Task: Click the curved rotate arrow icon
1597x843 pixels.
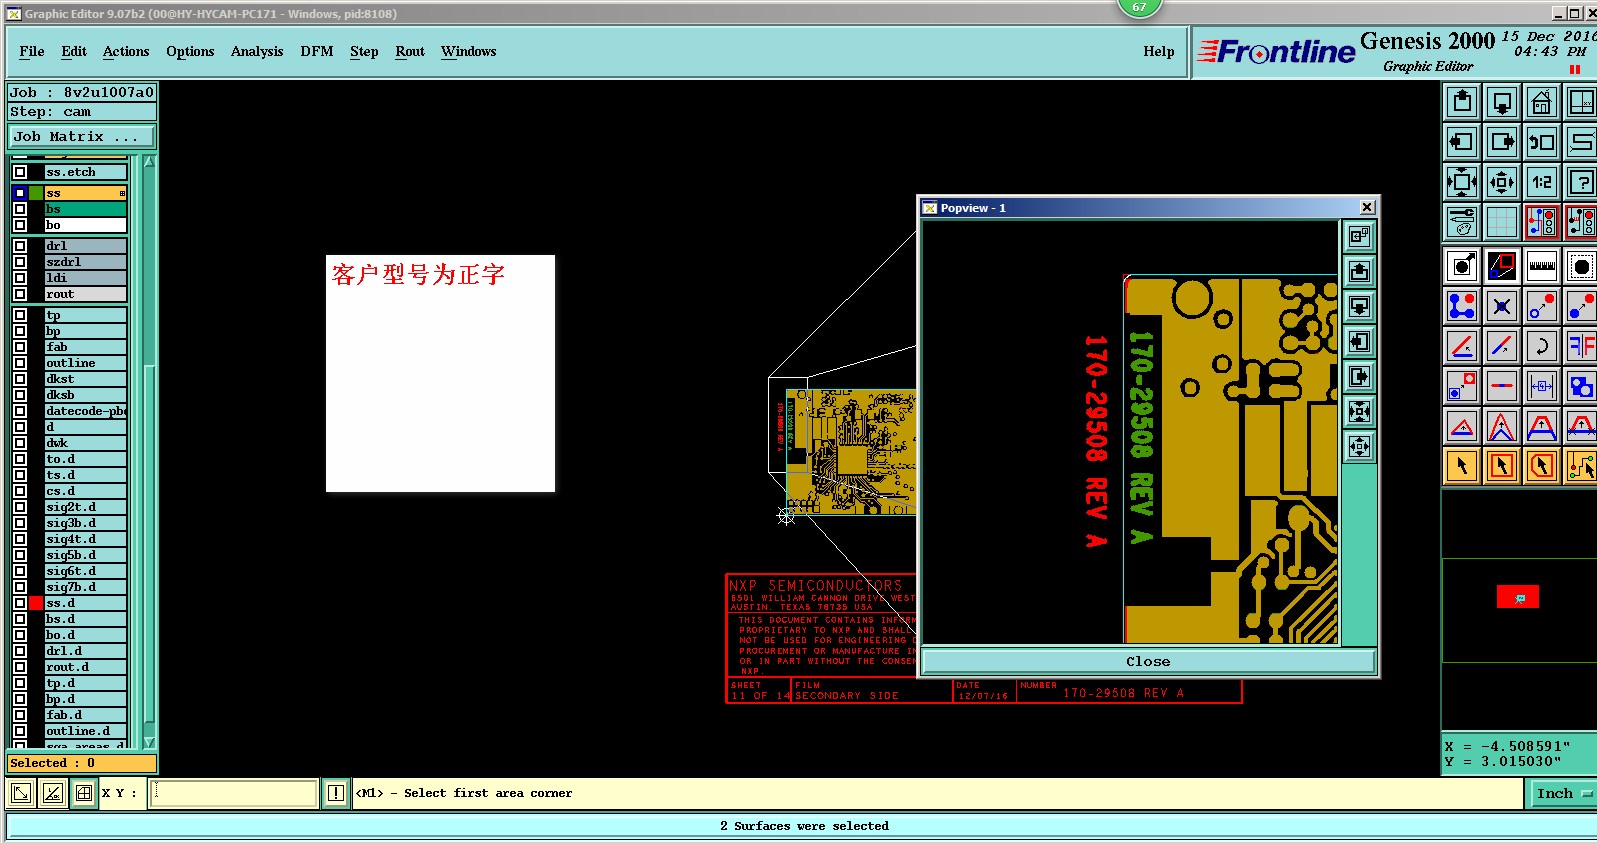Action: (x=1542, y=346)
